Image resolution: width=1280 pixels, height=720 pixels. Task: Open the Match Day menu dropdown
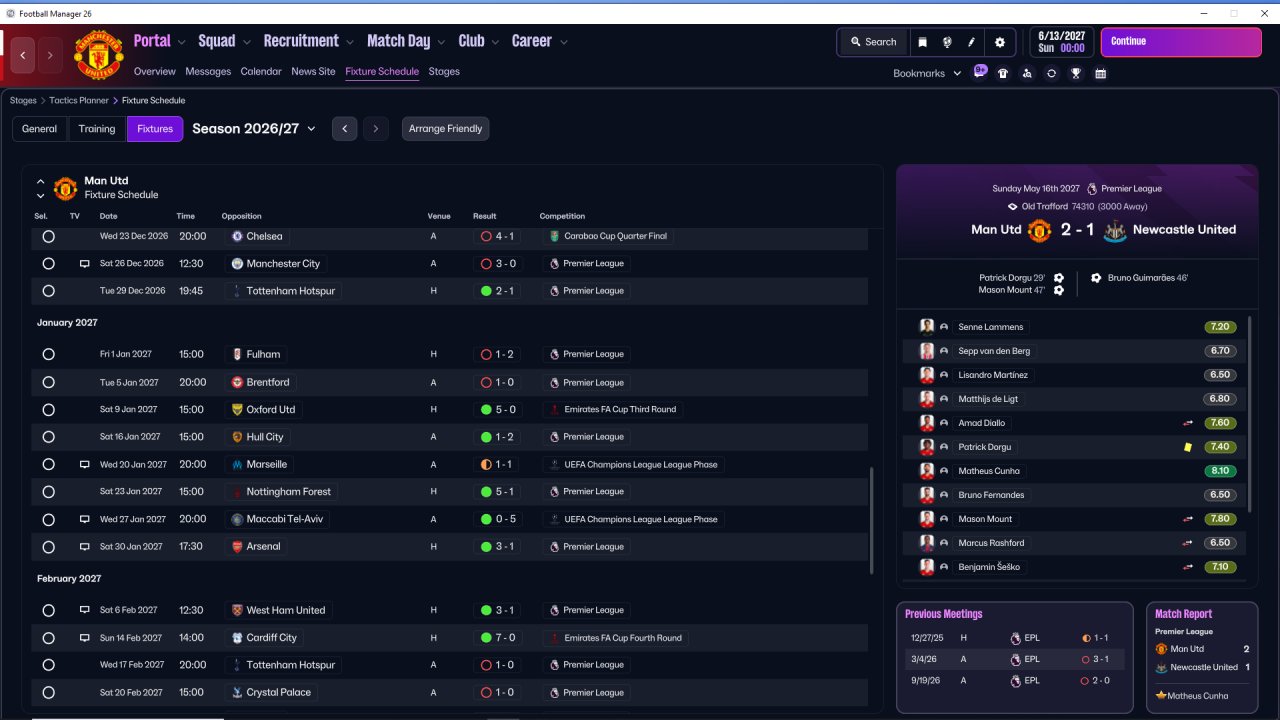[x=406, y=41]
